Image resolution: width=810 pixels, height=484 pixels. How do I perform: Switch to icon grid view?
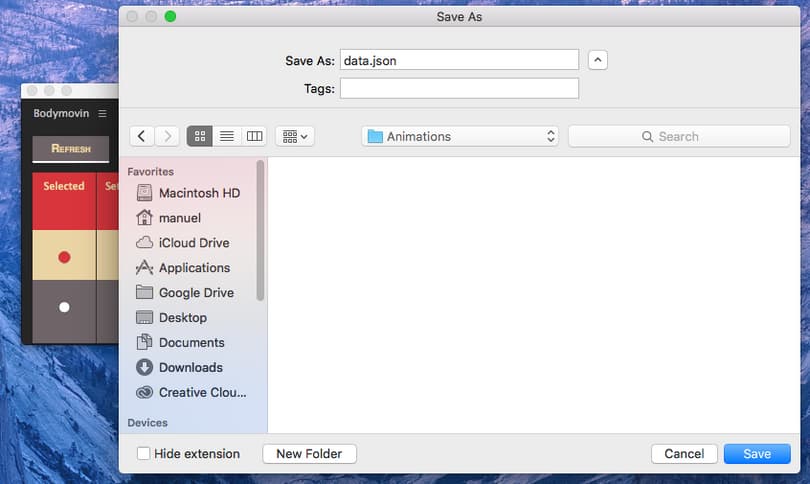pos(200,136)
